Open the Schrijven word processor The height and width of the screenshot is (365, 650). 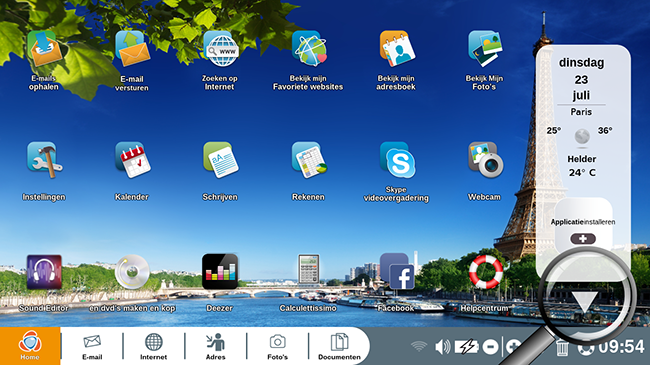point(221,160)
